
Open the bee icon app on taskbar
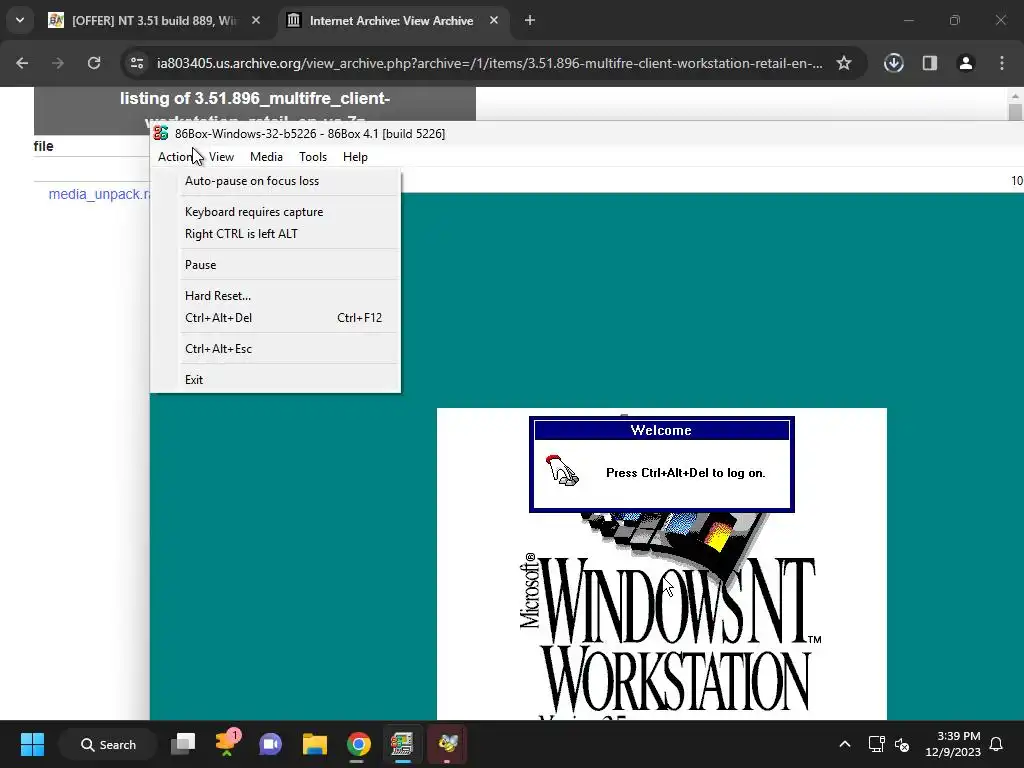point(447,744)
